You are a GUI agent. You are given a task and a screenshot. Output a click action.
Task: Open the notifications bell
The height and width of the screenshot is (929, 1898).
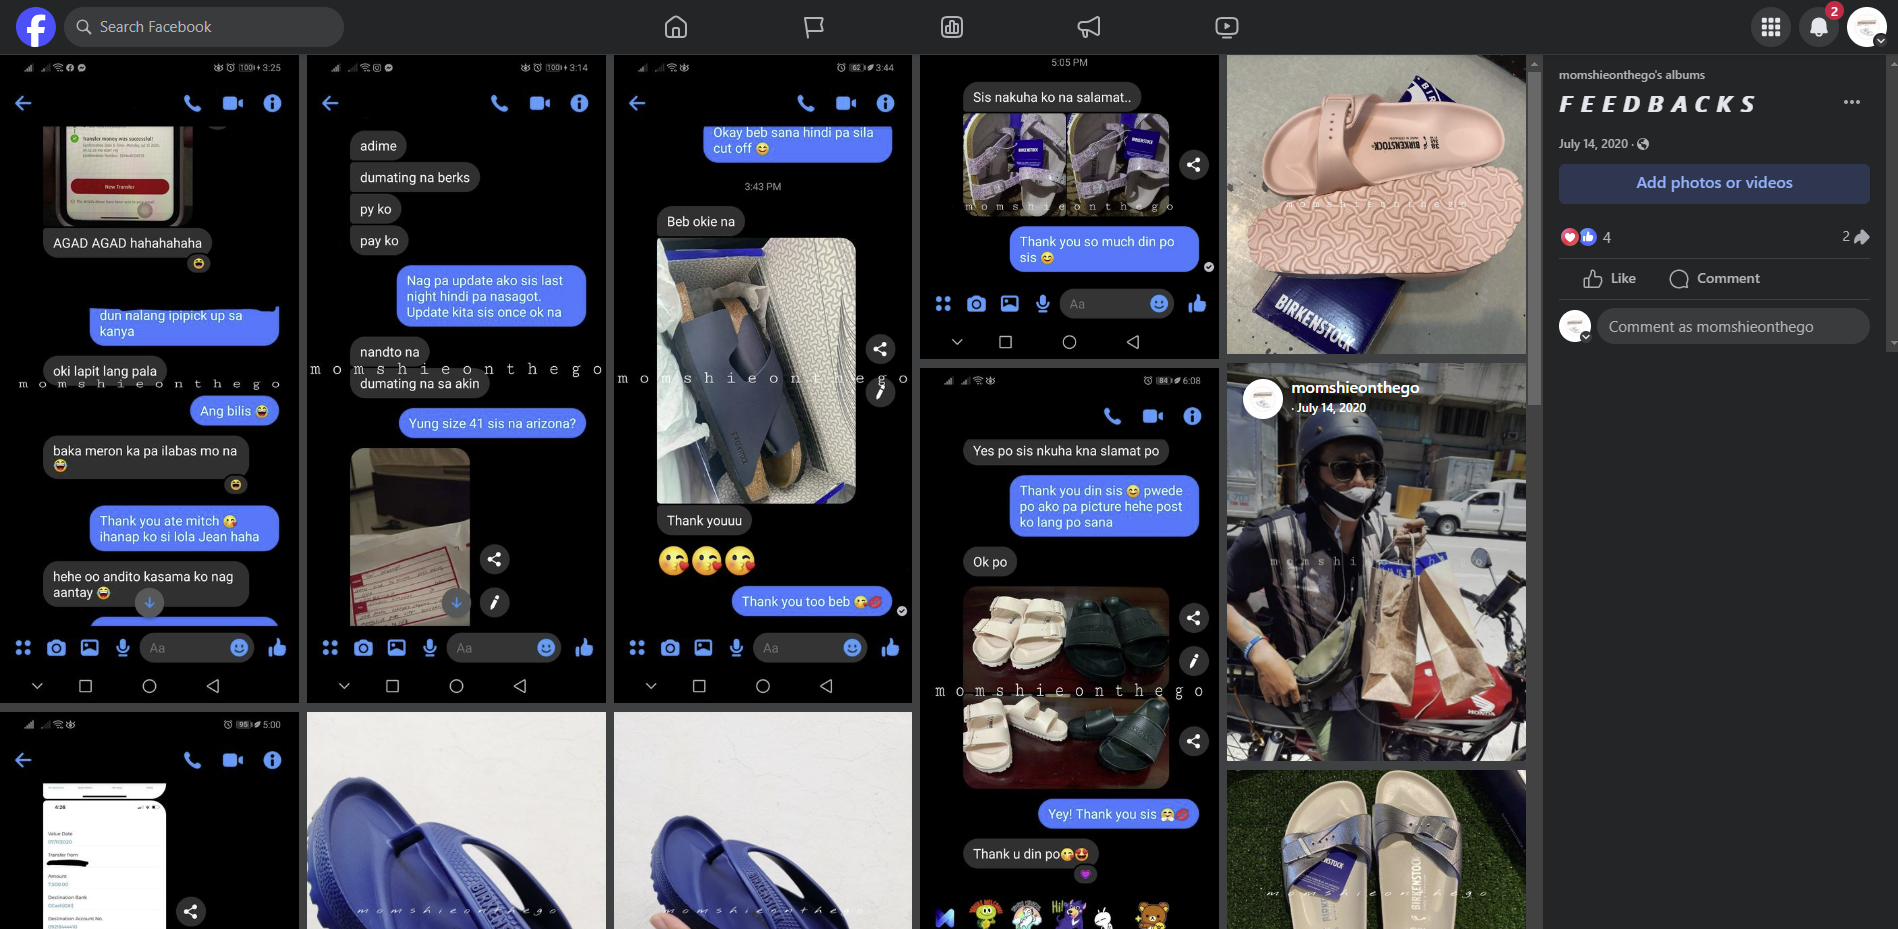[x=1819, y=27]
